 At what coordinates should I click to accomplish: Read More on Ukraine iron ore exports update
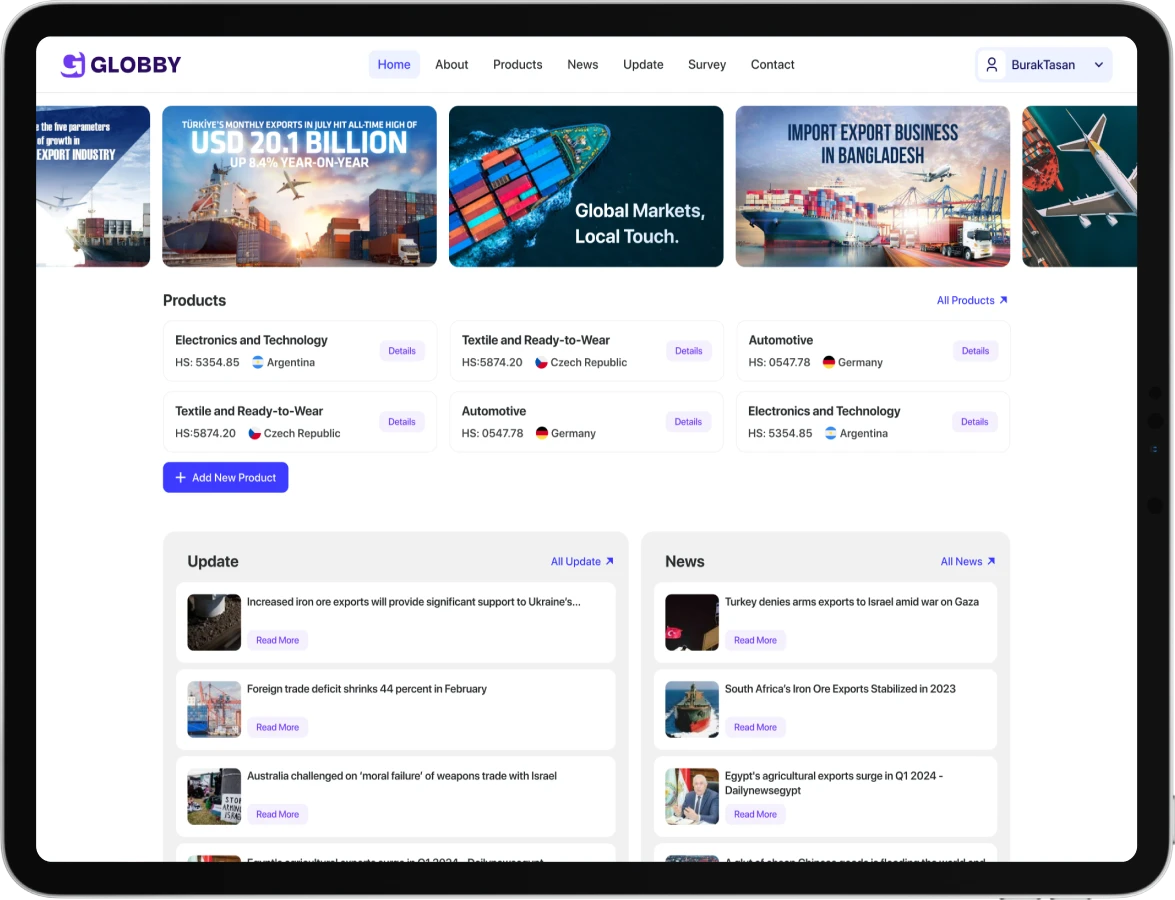point(277,640)
